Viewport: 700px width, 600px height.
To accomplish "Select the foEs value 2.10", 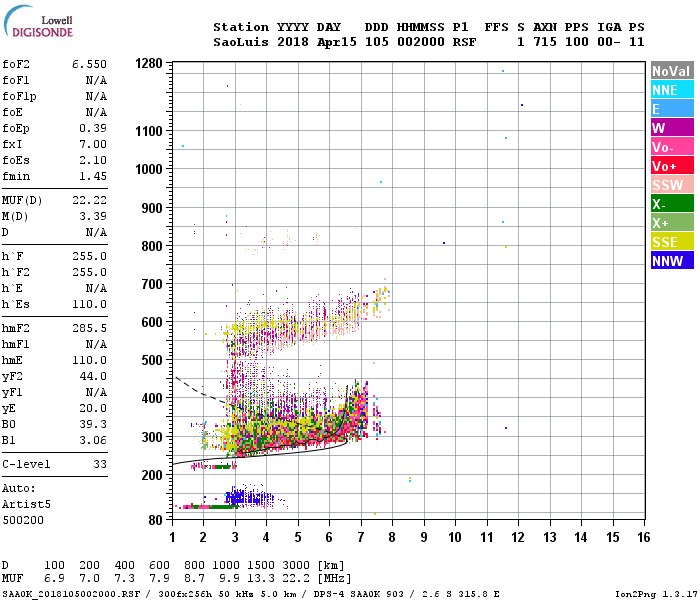I will (x=93, y=160).
